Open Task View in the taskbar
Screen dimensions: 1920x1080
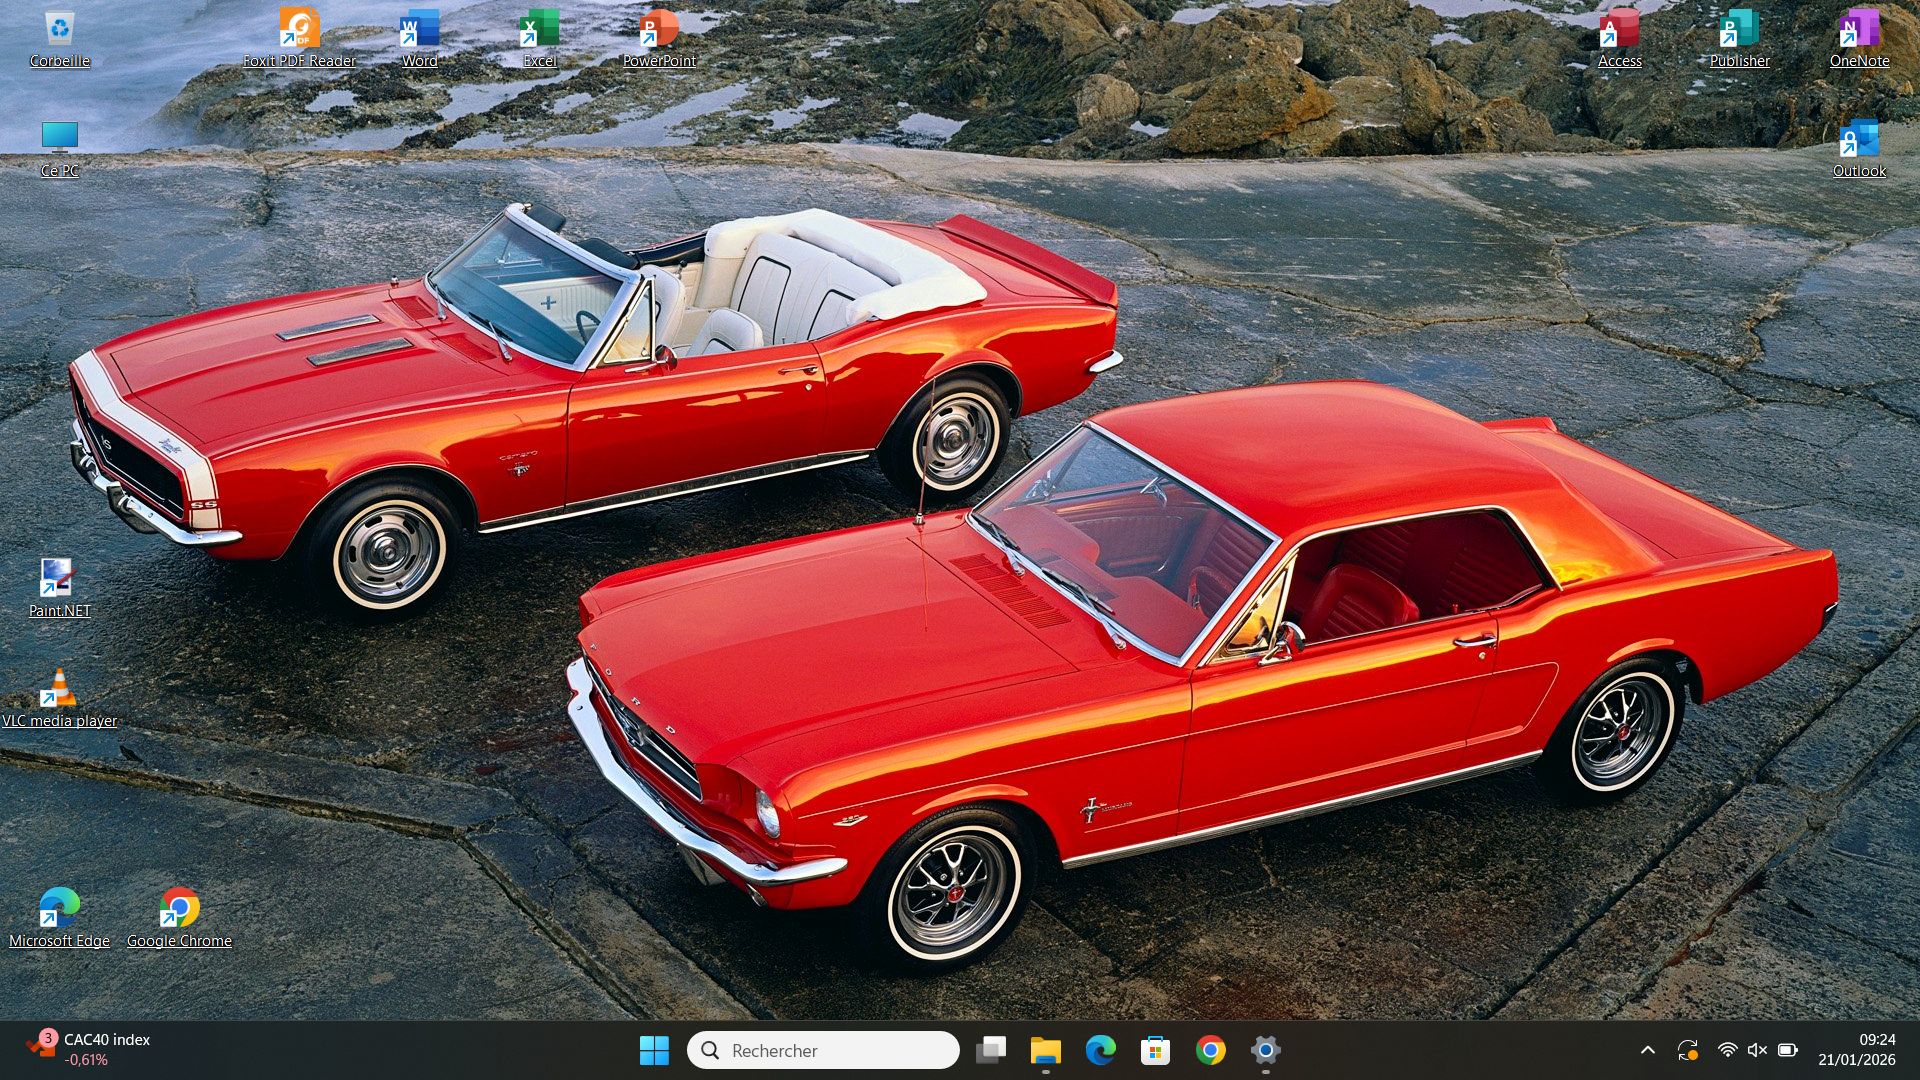pos(991,1050)
